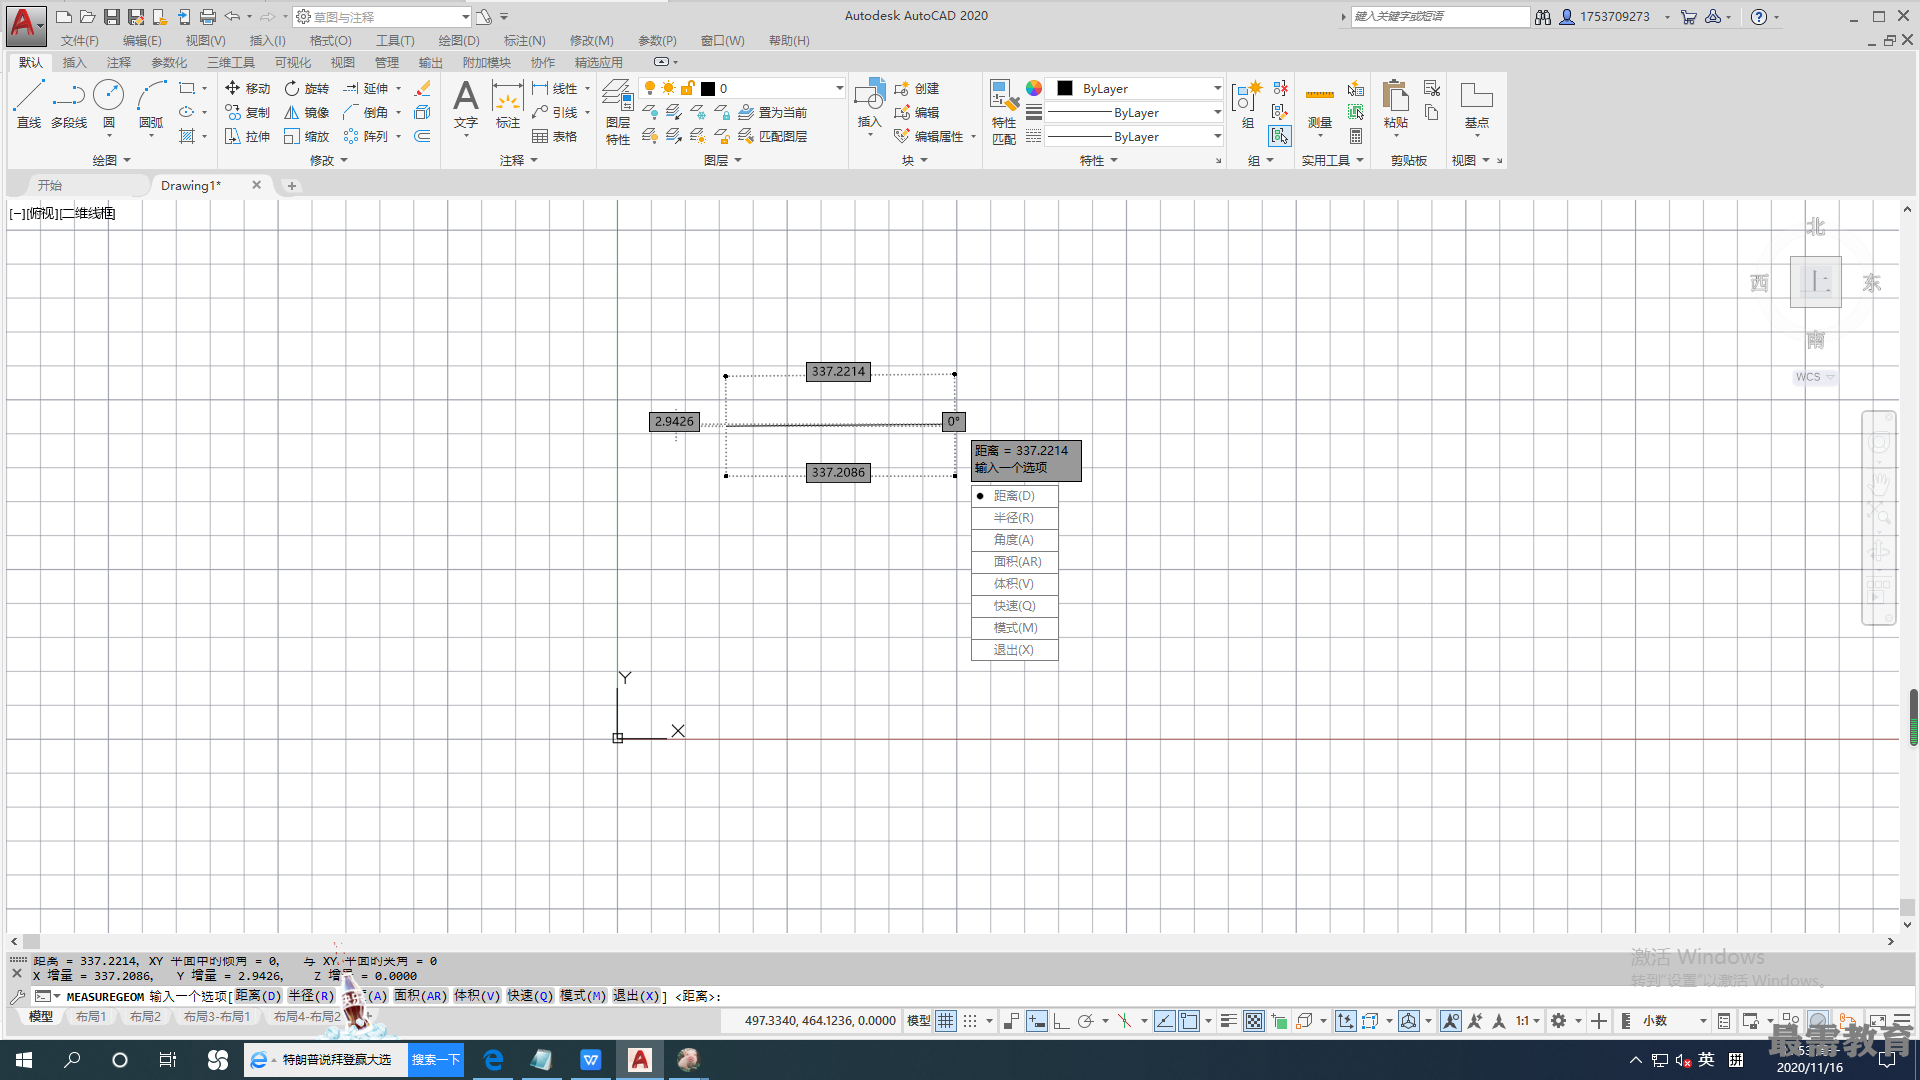Click the black layer color swatch
The width and height of the screenshot is (1920, 1080).
708,88
